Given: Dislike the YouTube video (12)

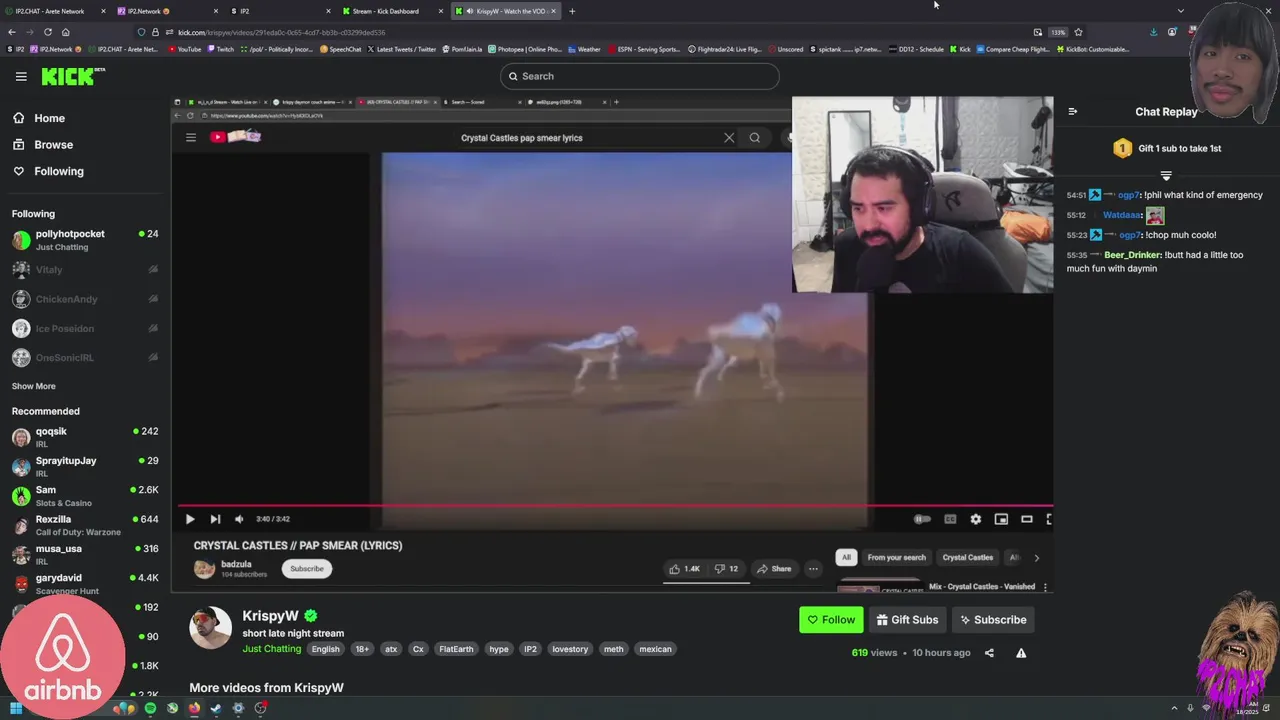Looking at the screenshot, I should click(727, 569).
